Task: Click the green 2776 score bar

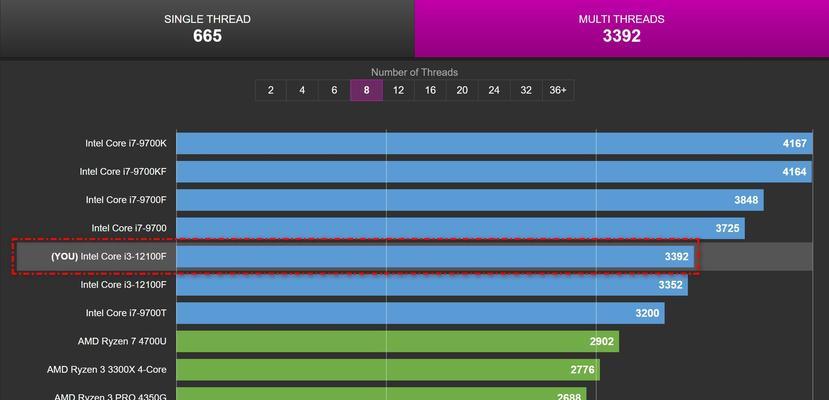Action: (x=388, y=370)
